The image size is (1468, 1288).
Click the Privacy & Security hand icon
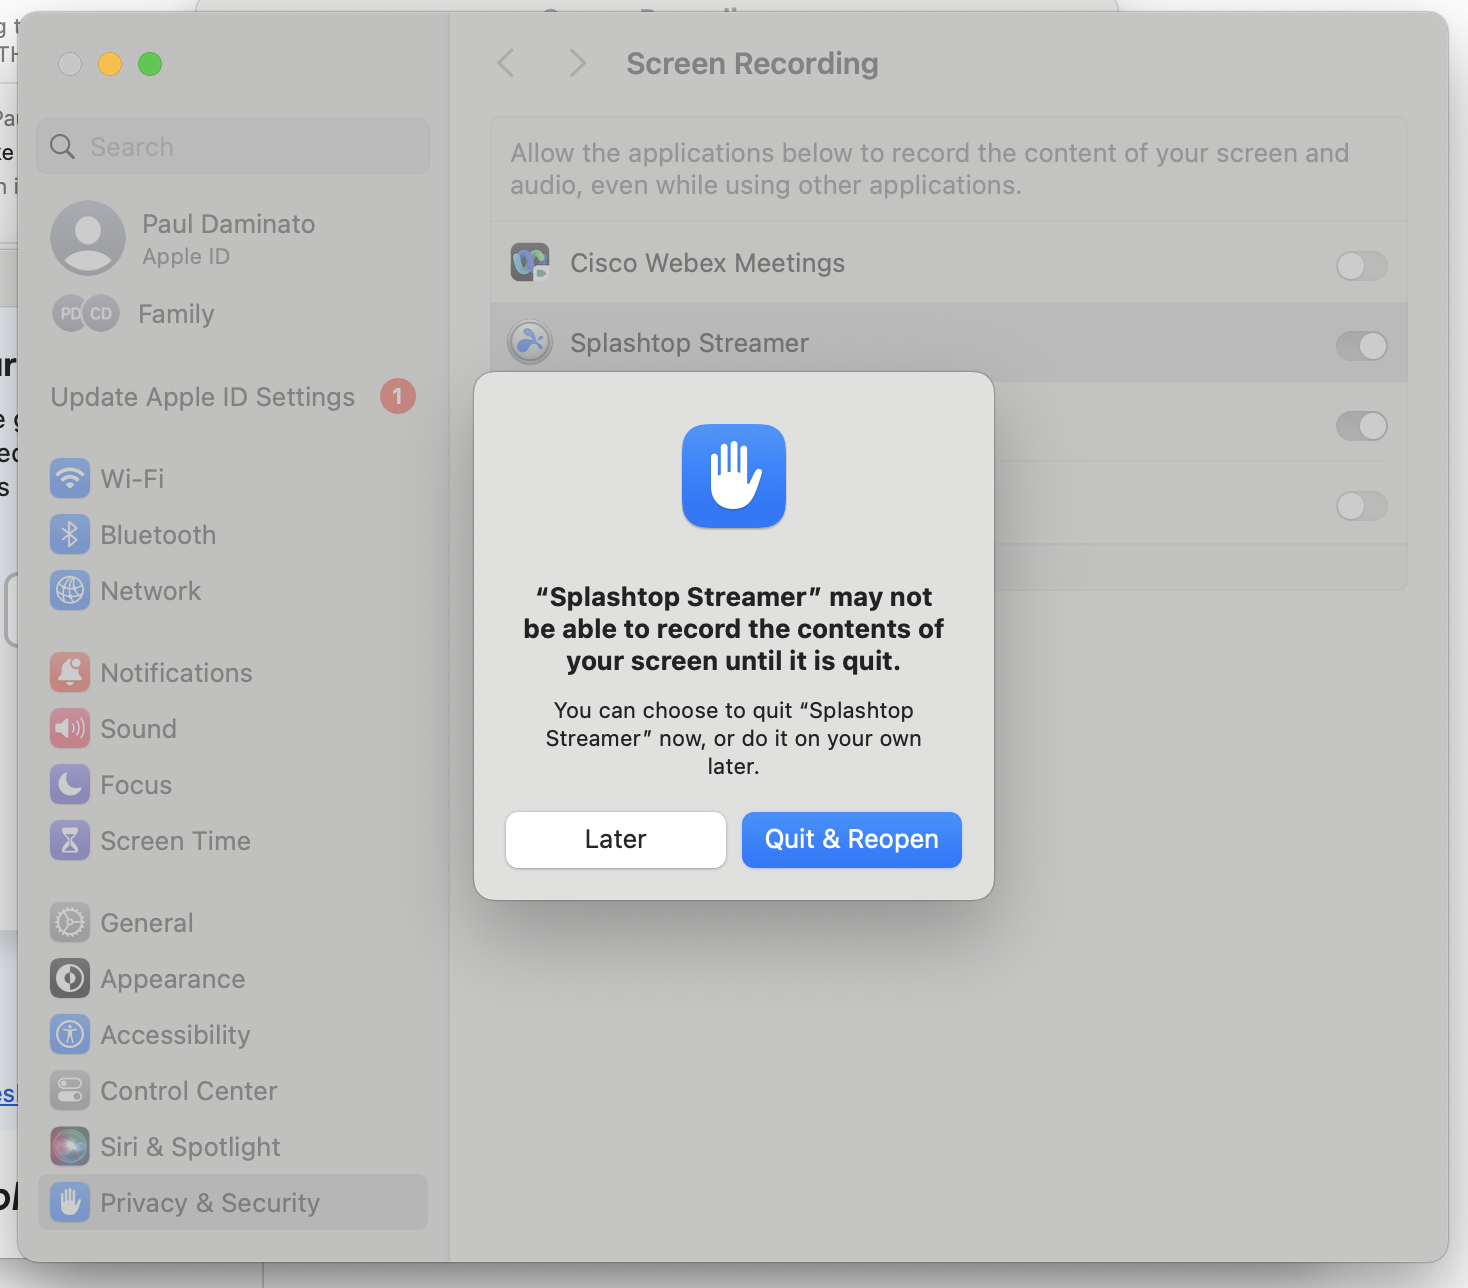pyautogui.click(x=70, y=1203)
